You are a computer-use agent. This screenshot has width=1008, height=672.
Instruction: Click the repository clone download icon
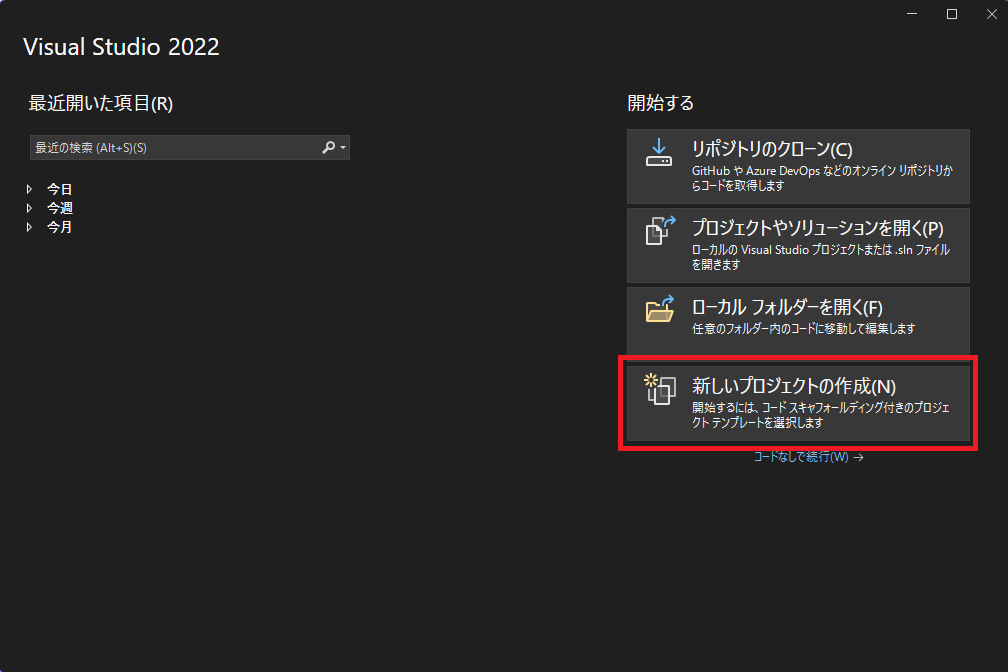[658, 152]
